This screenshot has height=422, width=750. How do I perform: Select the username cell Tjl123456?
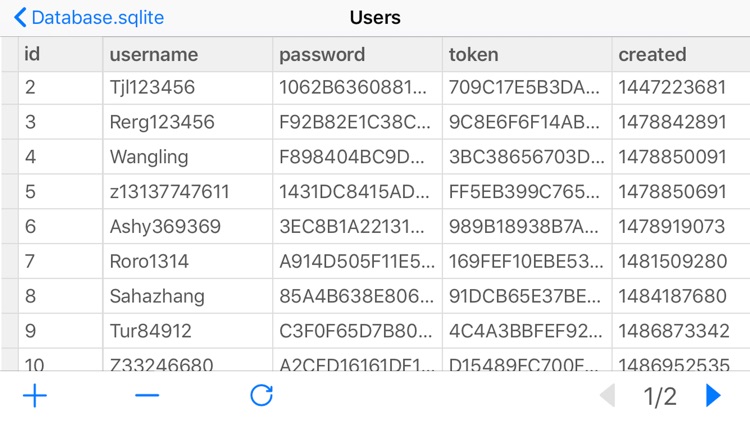(x=188, y=88)
